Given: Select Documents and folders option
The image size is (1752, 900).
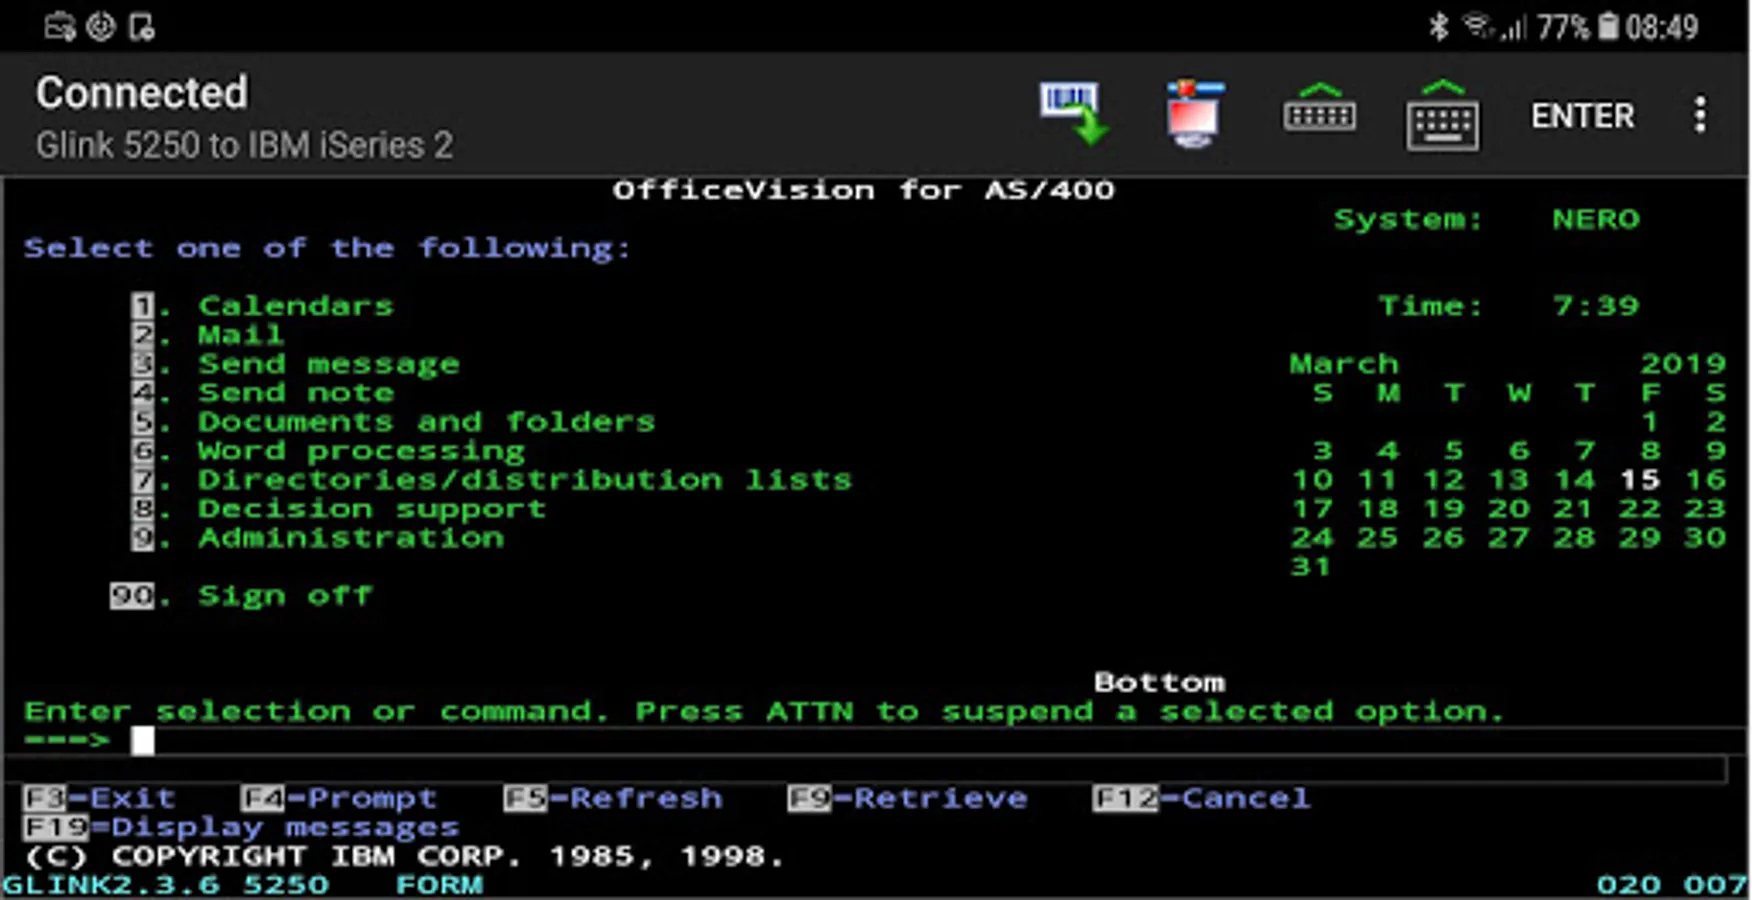Looking at the screenshot, I should 394,421.
